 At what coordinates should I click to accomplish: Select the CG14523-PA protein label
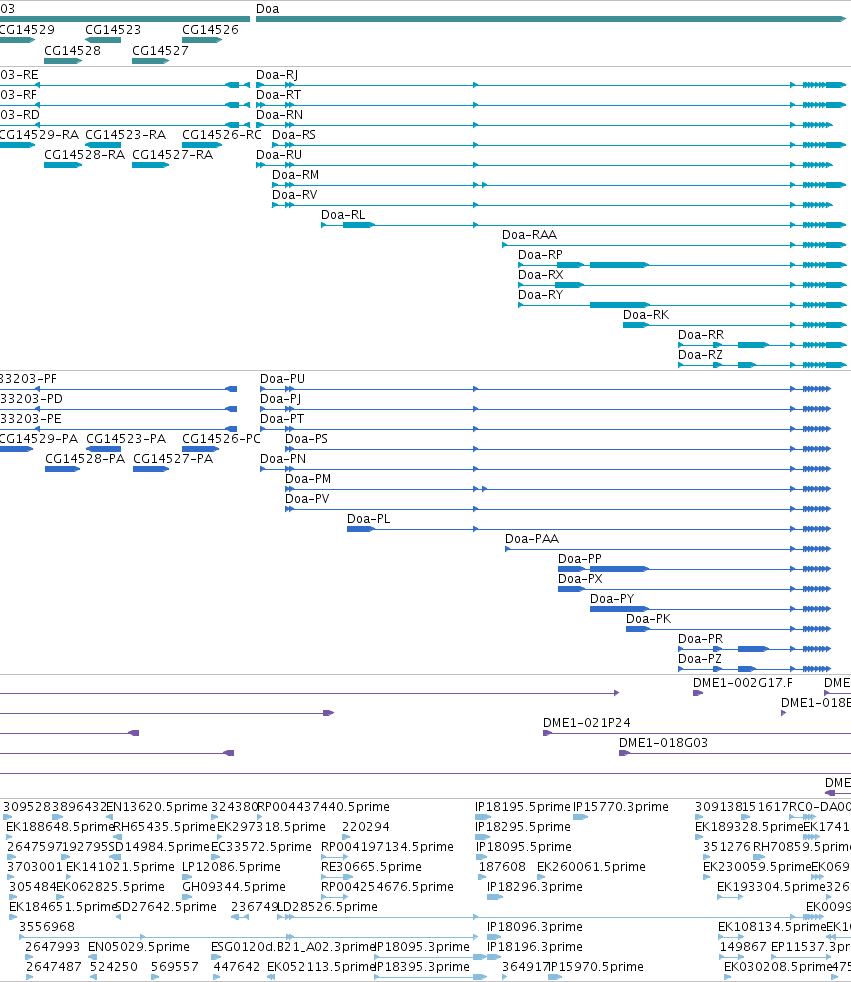[126, 440]
